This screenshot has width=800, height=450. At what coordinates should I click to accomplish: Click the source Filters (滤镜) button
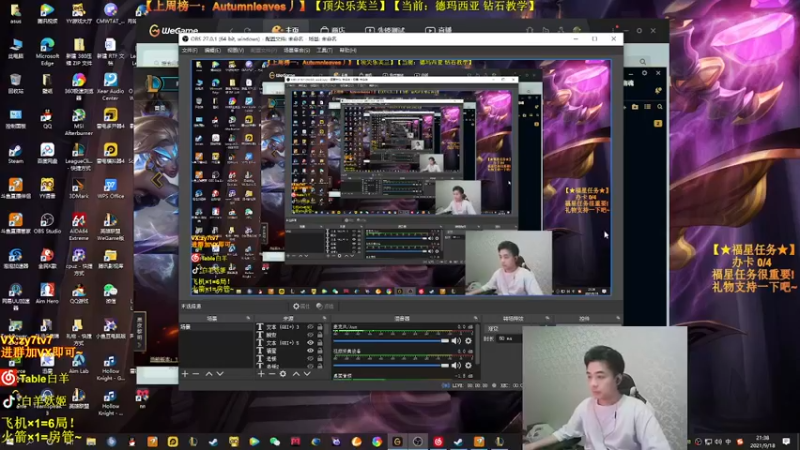[x=325, y=306]
